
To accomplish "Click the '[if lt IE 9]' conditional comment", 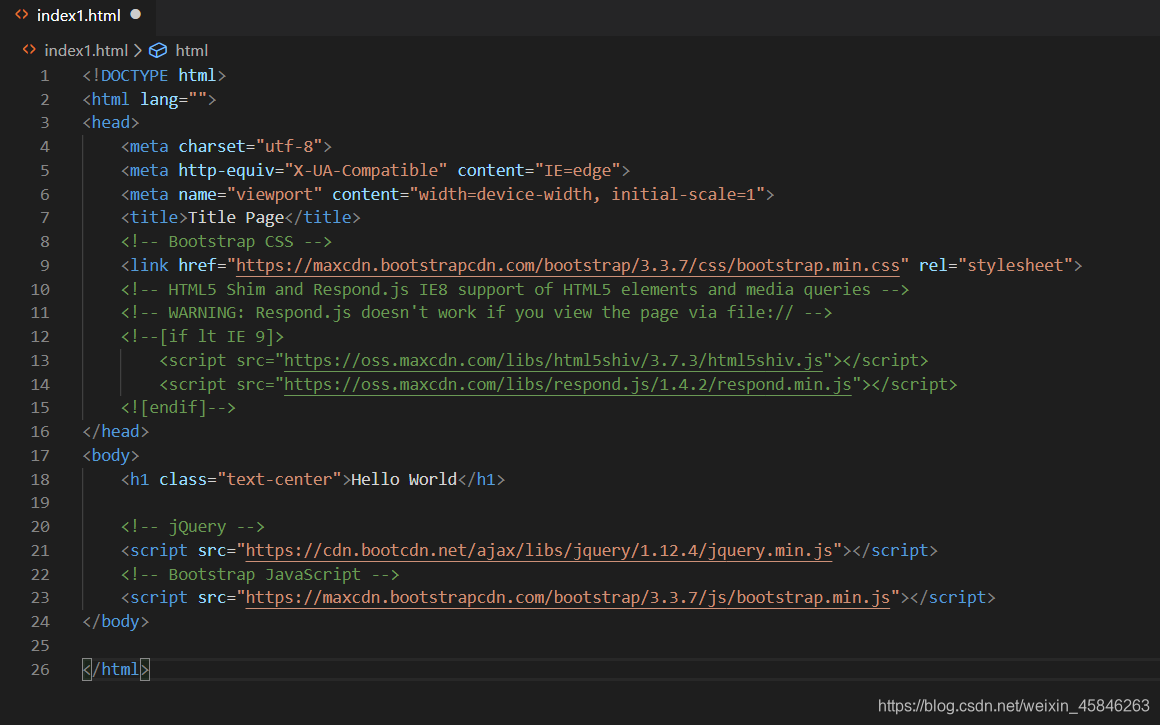I will pos(203,337).
